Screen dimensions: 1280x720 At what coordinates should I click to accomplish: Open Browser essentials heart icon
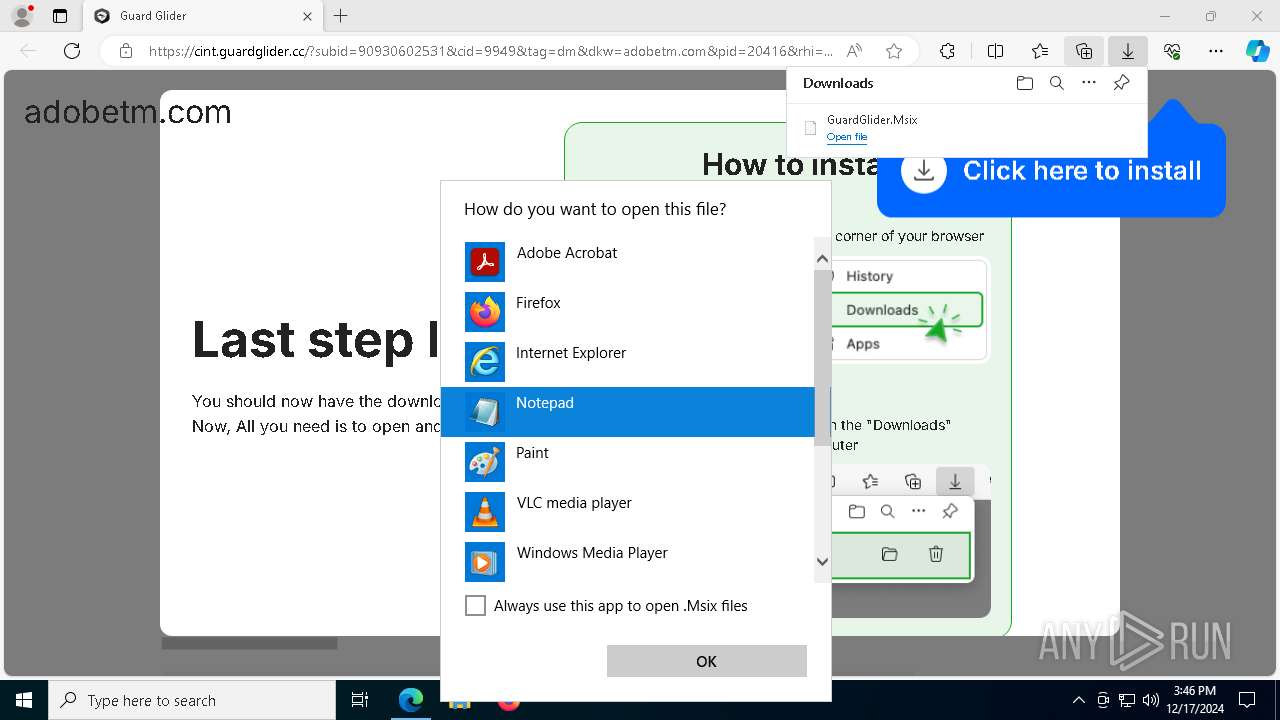coord(1172,51)
